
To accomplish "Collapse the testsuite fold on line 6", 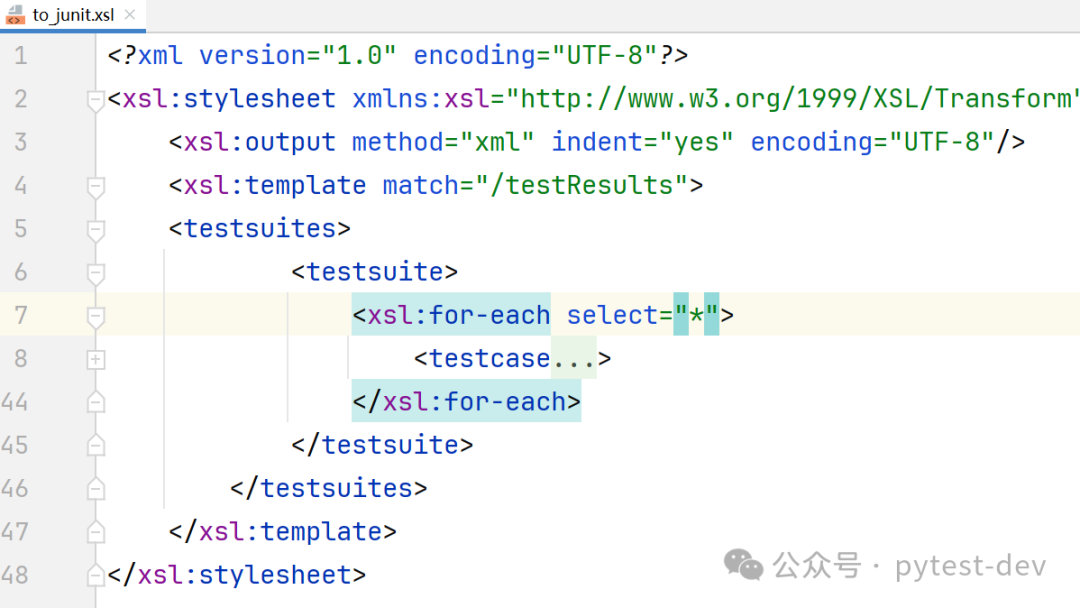I will tap(96, 274).
